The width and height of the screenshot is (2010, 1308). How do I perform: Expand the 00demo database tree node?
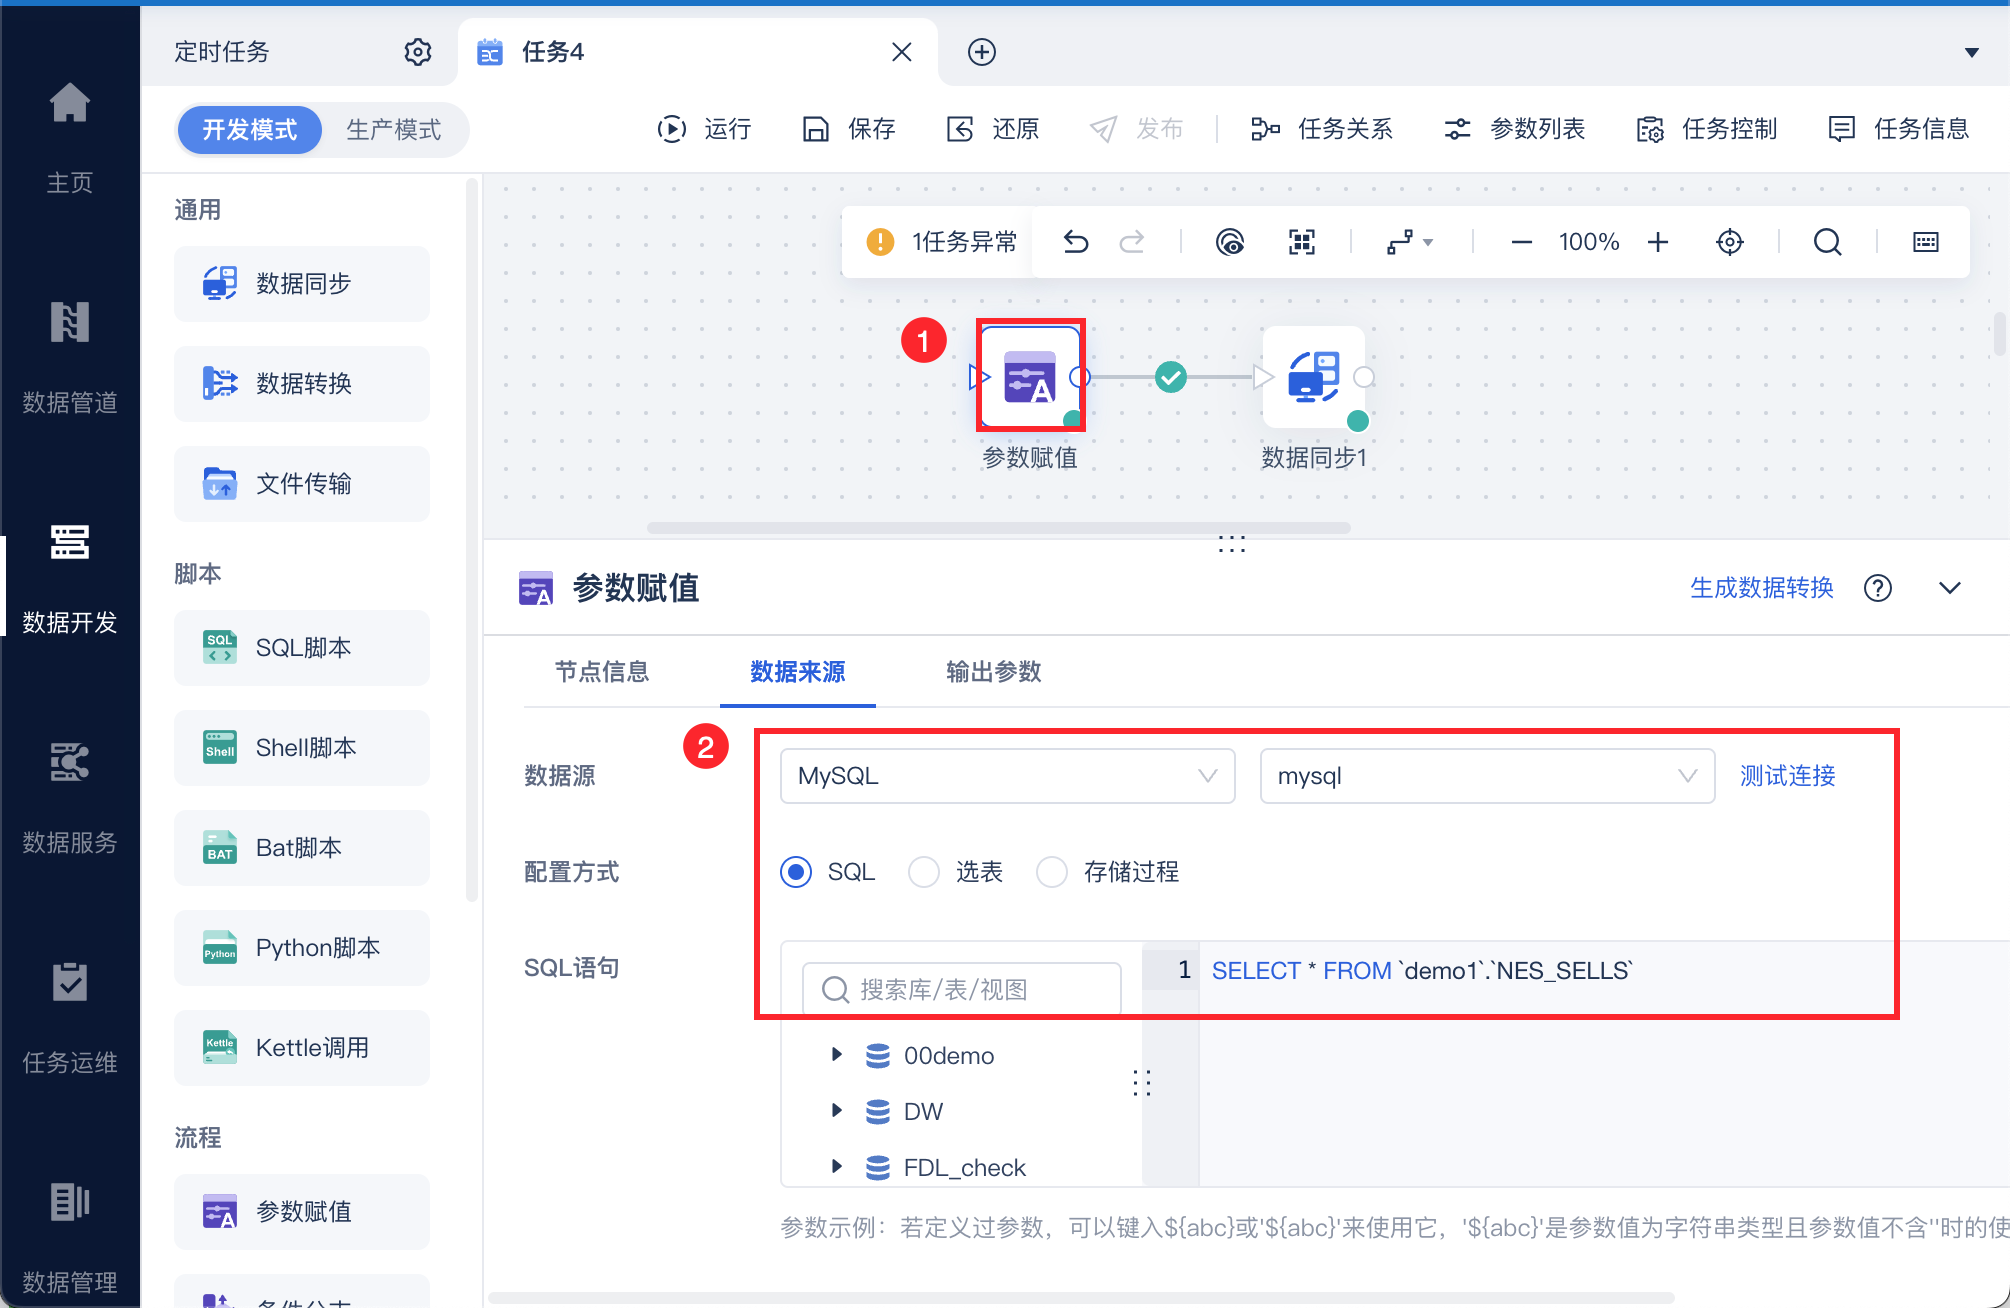point(837,1054)
